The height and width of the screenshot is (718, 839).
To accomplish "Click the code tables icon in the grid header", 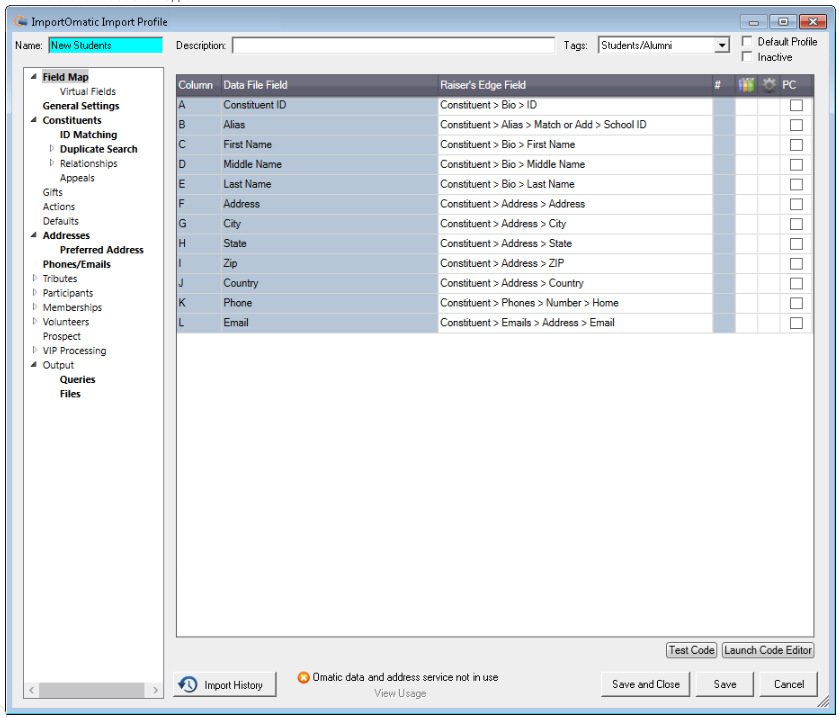I will (x=747, y=85).
